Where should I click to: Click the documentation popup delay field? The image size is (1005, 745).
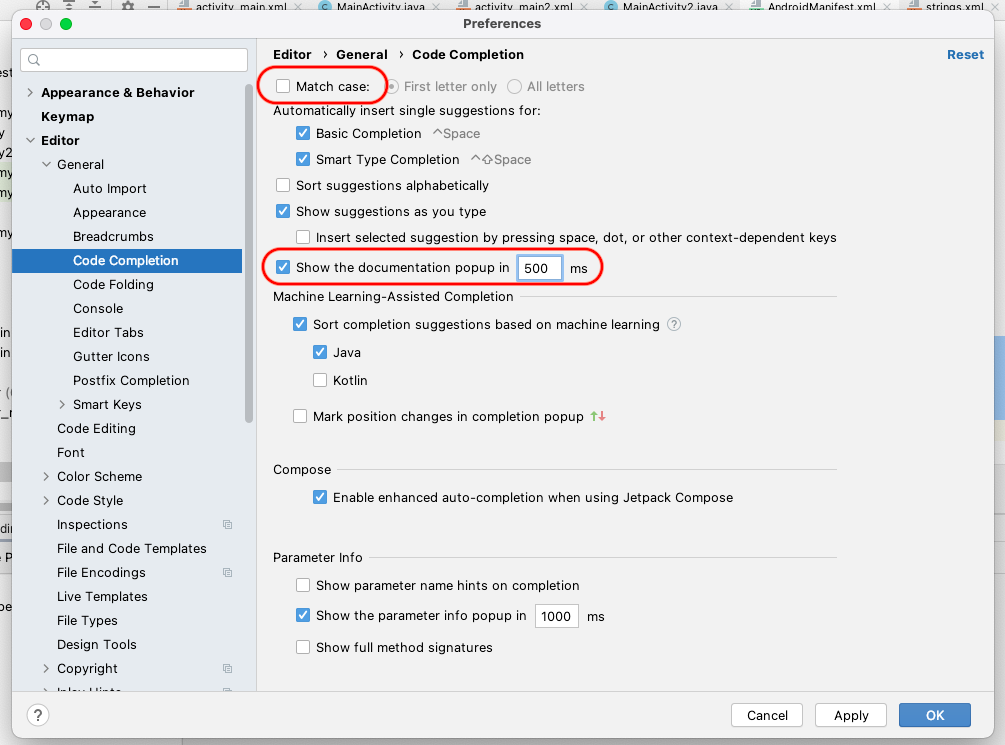(539, 268)
